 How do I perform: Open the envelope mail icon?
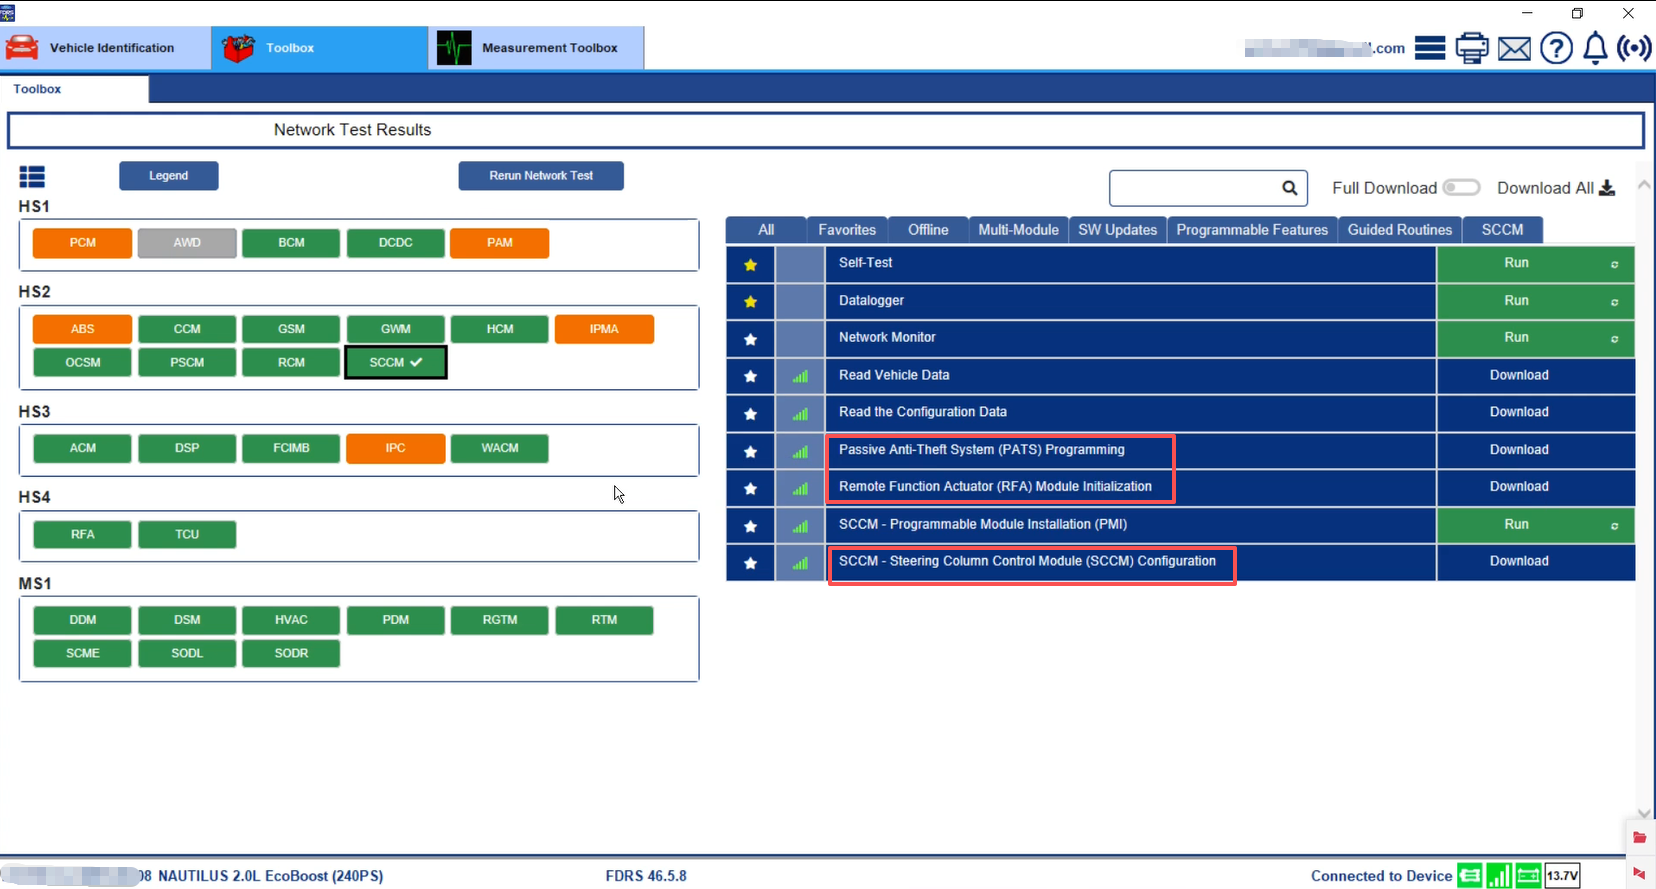pos(1514,48)
